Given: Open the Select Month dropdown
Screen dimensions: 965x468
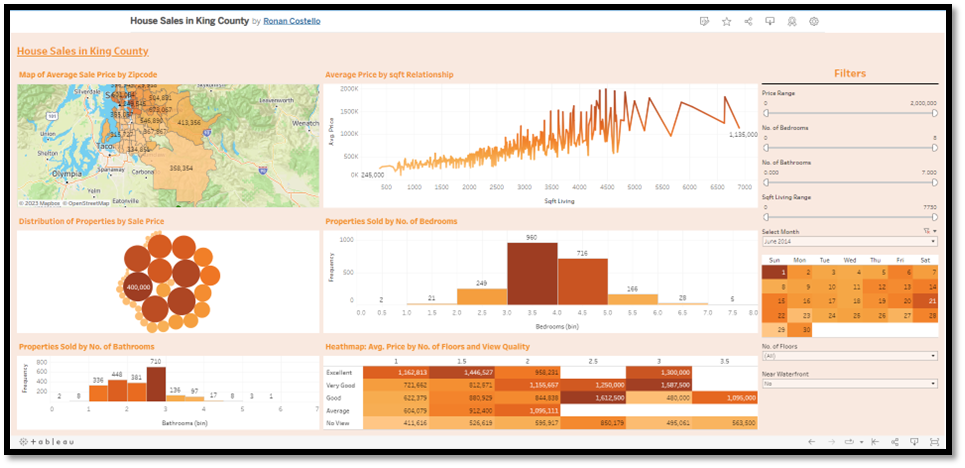Looking at the screenshot, I should tap(849, 242).
